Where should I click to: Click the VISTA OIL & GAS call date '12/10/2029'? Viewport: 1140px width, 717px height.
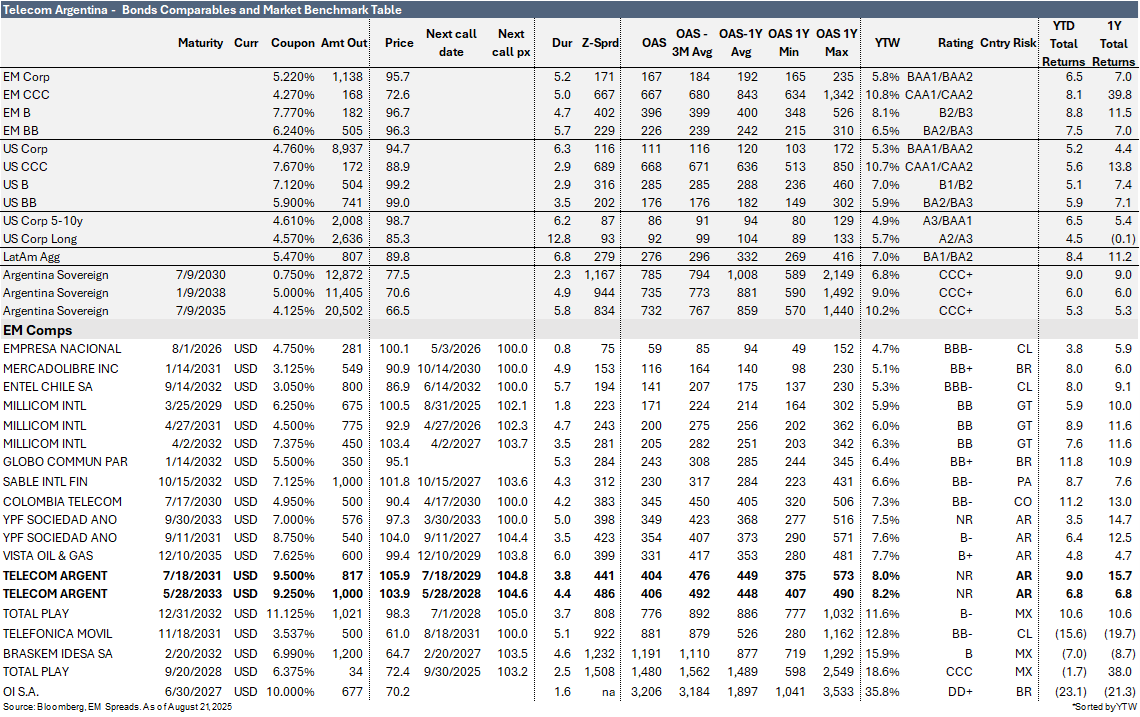click(449, 556)
